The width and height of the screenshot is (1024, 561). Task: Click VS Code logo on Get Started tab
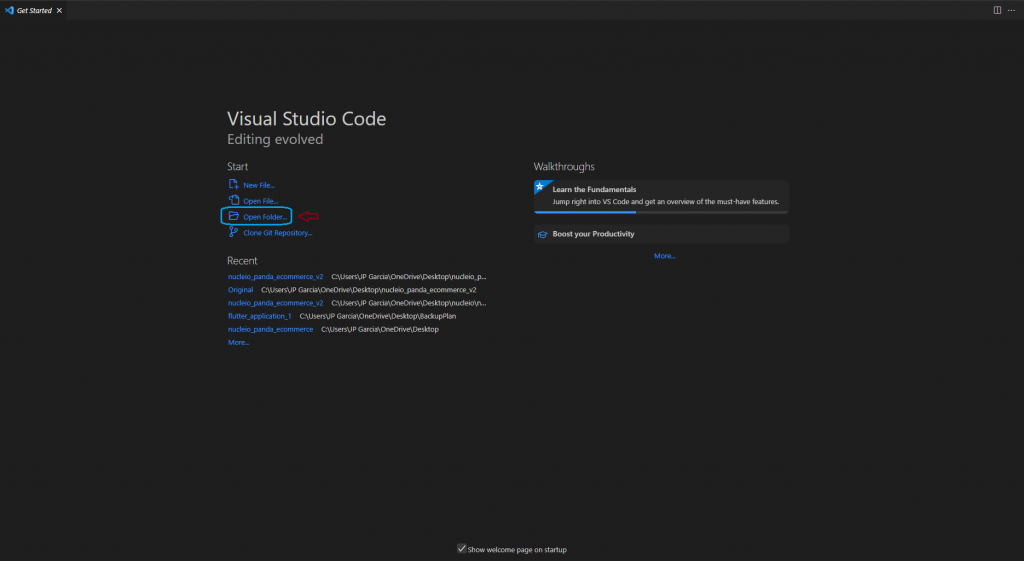point(9,10)
